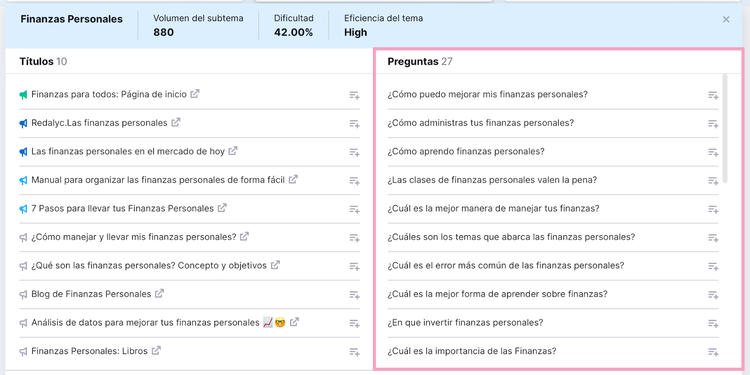Add question '¿Cómo administras tus finanzas' to list
Image resolution: width=750 pixels, height=375 pixels.
point(713,124)
